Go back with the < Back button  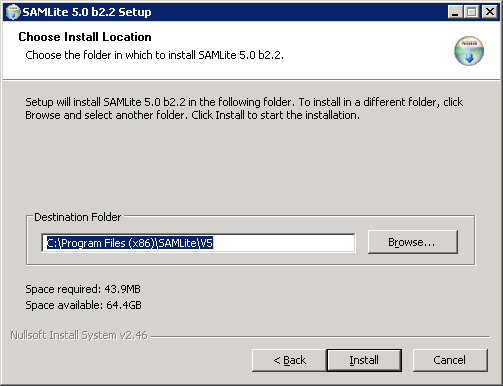[289, 360]
